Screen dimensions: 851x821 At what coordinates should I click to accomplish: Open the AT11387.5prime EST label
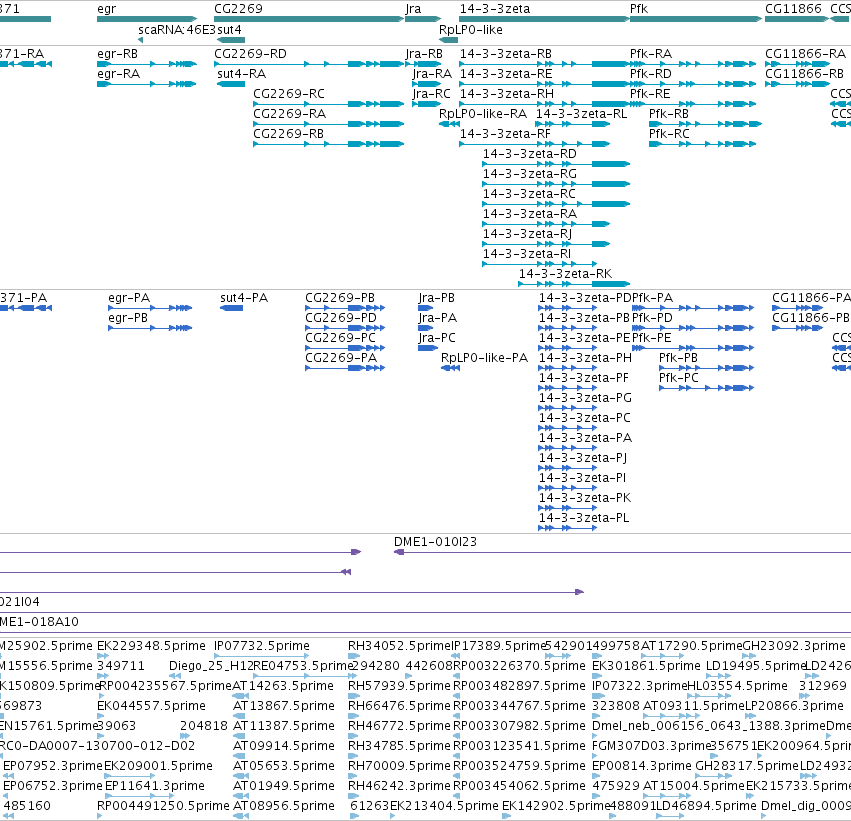[x=284, y=727]
